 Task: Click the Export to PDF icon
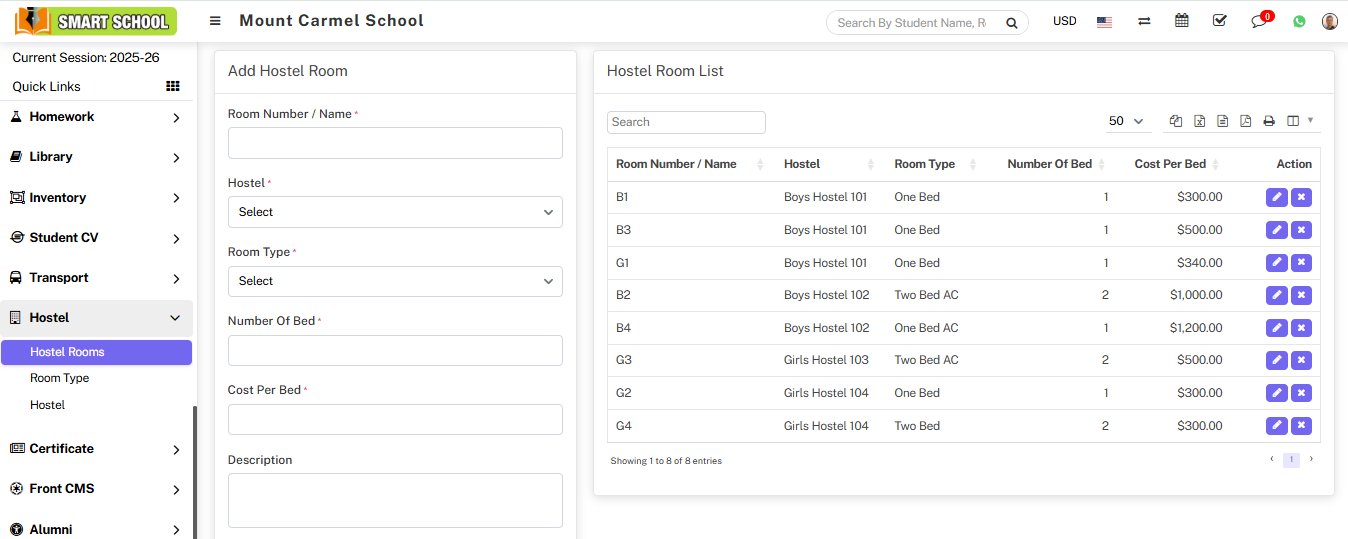[x=1245, y=121]
